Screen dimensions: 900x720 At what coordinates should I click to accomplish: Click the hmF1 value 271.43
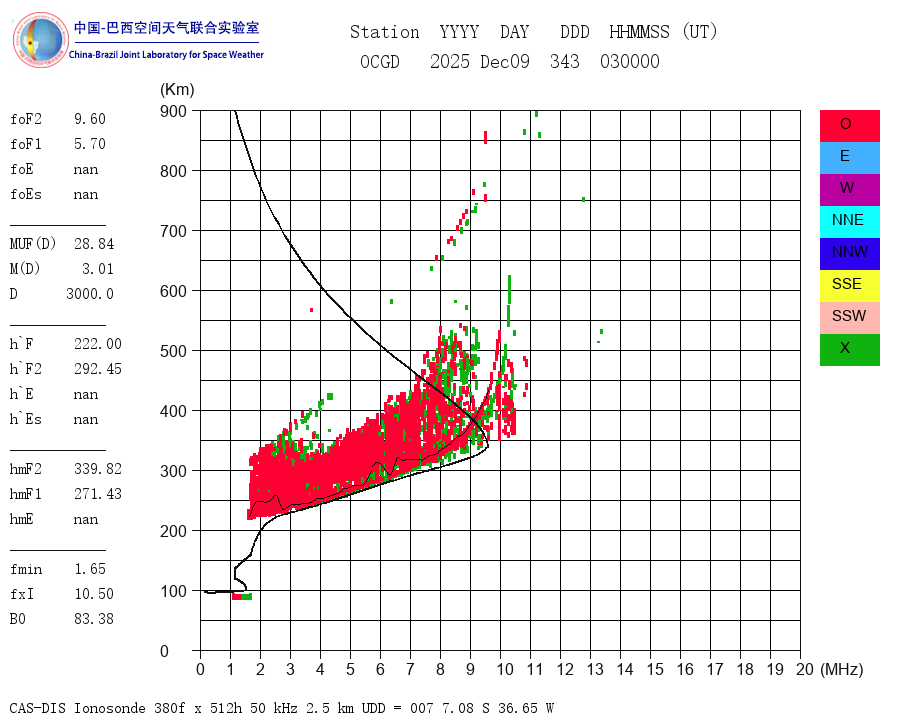[x=98, y=494]
